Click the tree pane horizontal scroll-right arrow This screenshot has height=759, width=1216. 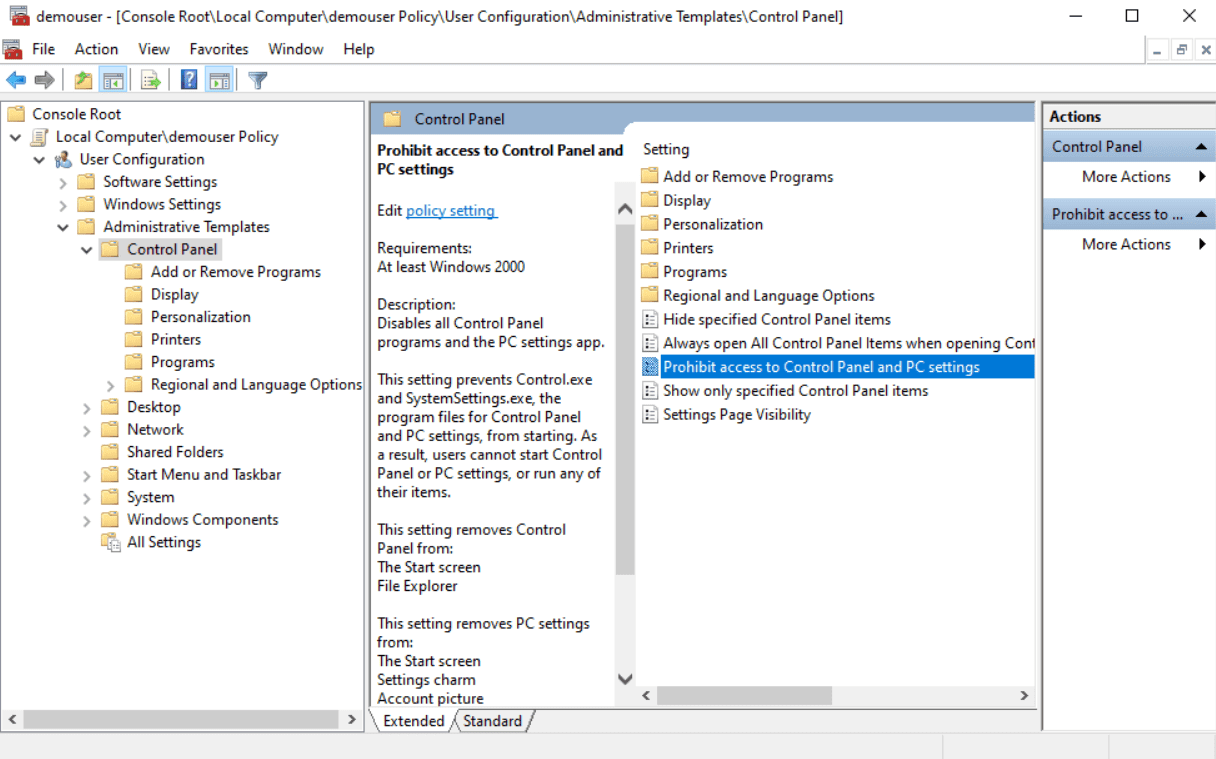pyautogui.click(x=352, y=719)
